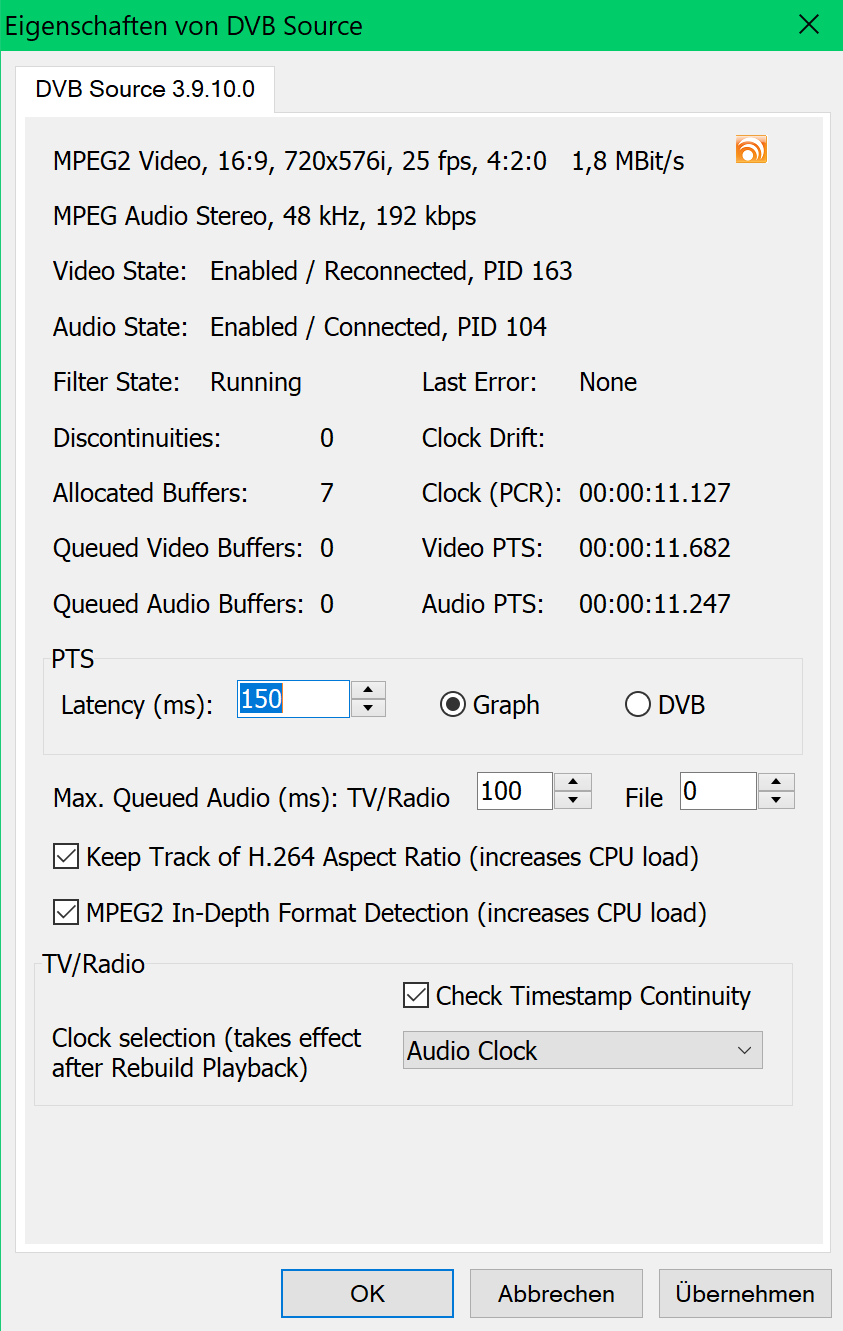Click the File queued audio input field
This screenshot has height=1331, width=843.
(717, 791)
